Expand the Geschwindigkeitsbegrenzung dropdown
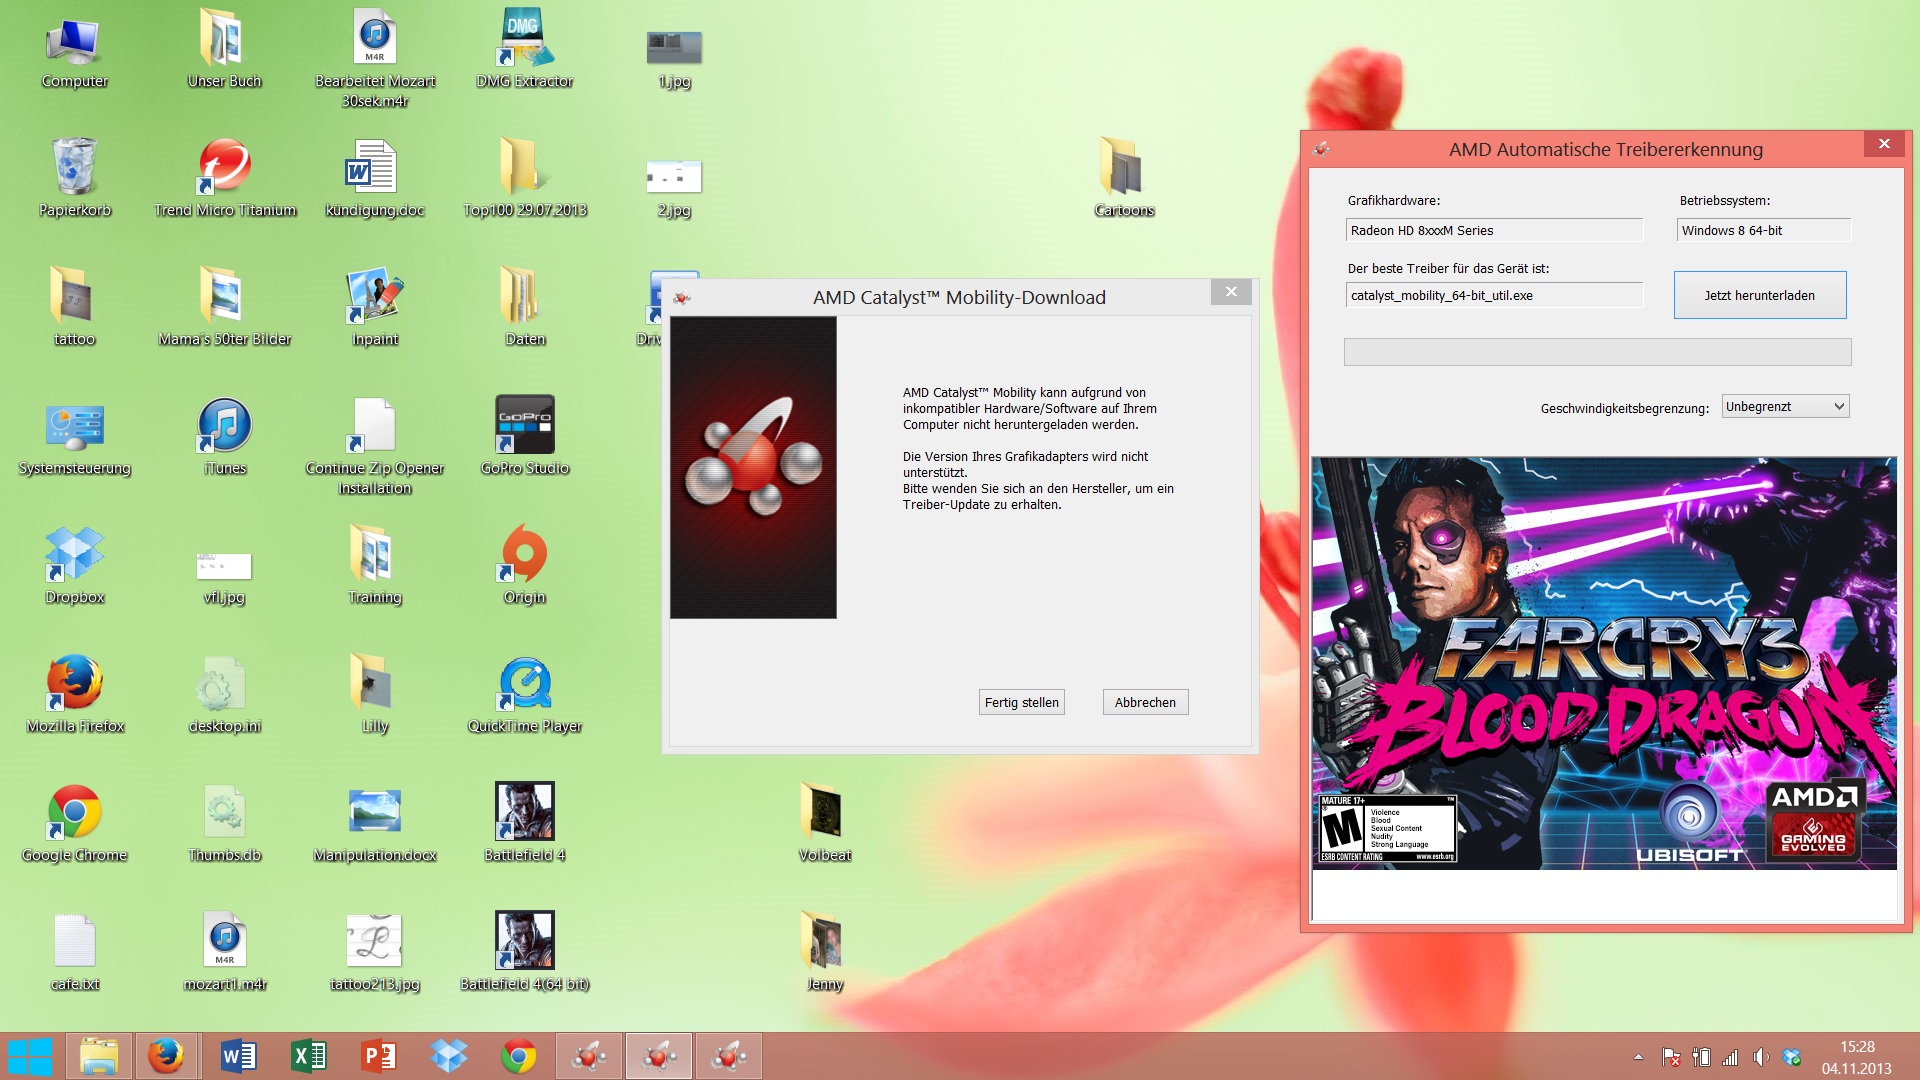1920x1080 pixels. tap(1785, 406)
